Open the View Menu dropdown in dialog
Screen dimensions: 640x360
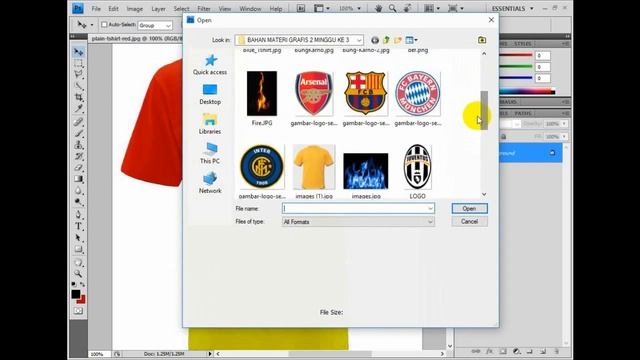(x=411, y=40)
